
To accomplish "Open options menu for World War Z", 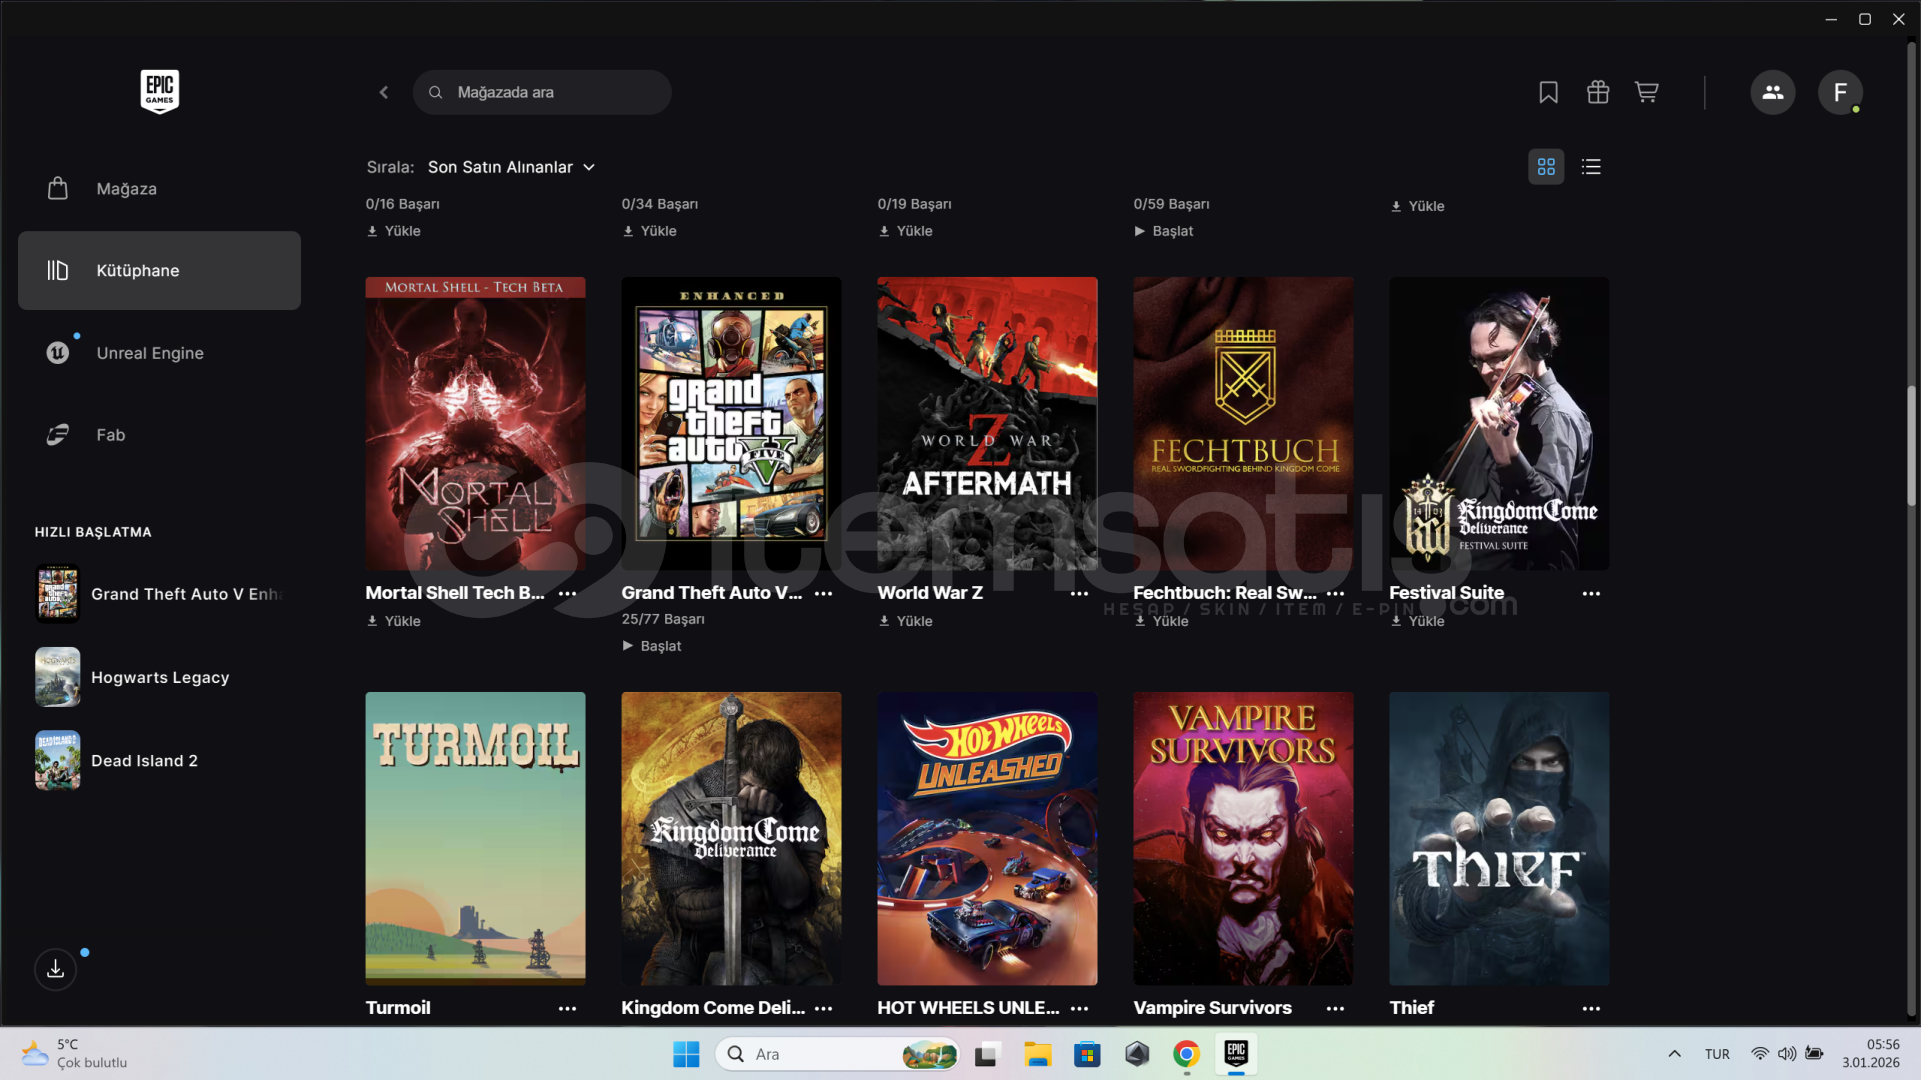I will coord(1079,593).
